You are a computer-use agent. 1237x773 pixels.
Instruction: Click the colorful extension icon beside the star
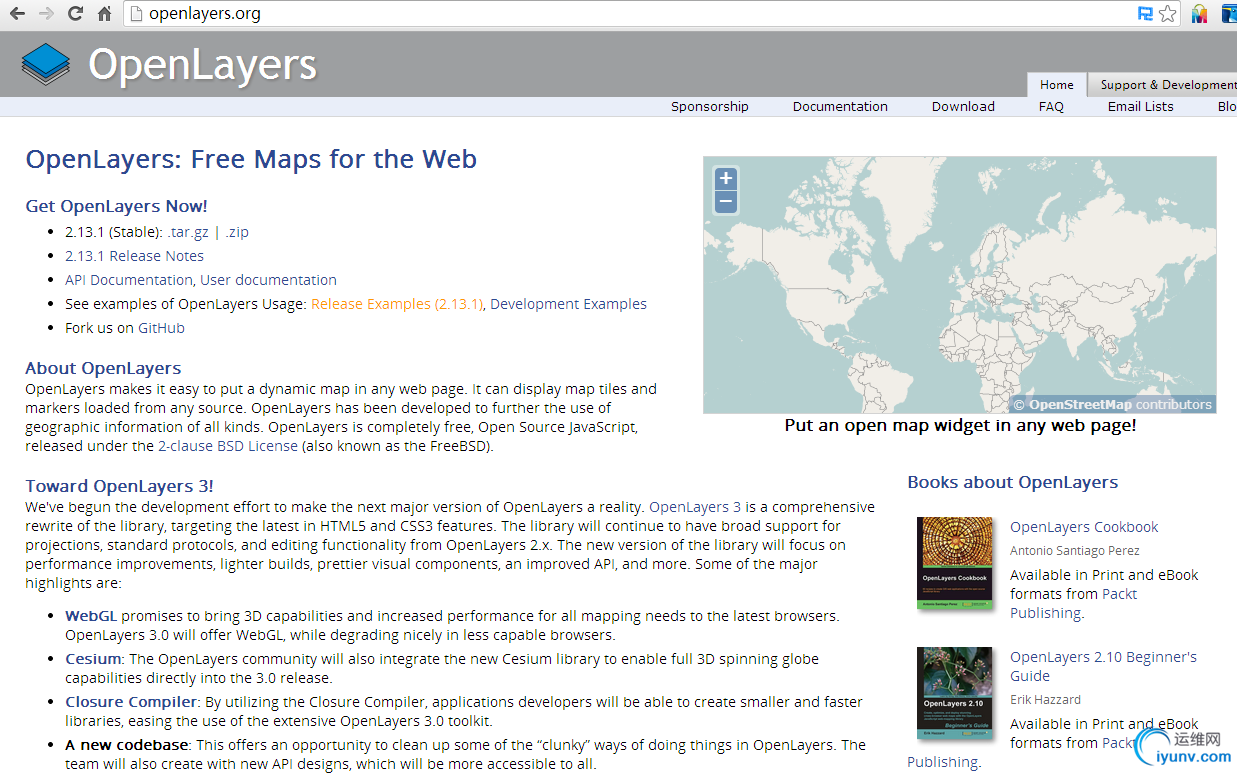point(1199,14)
